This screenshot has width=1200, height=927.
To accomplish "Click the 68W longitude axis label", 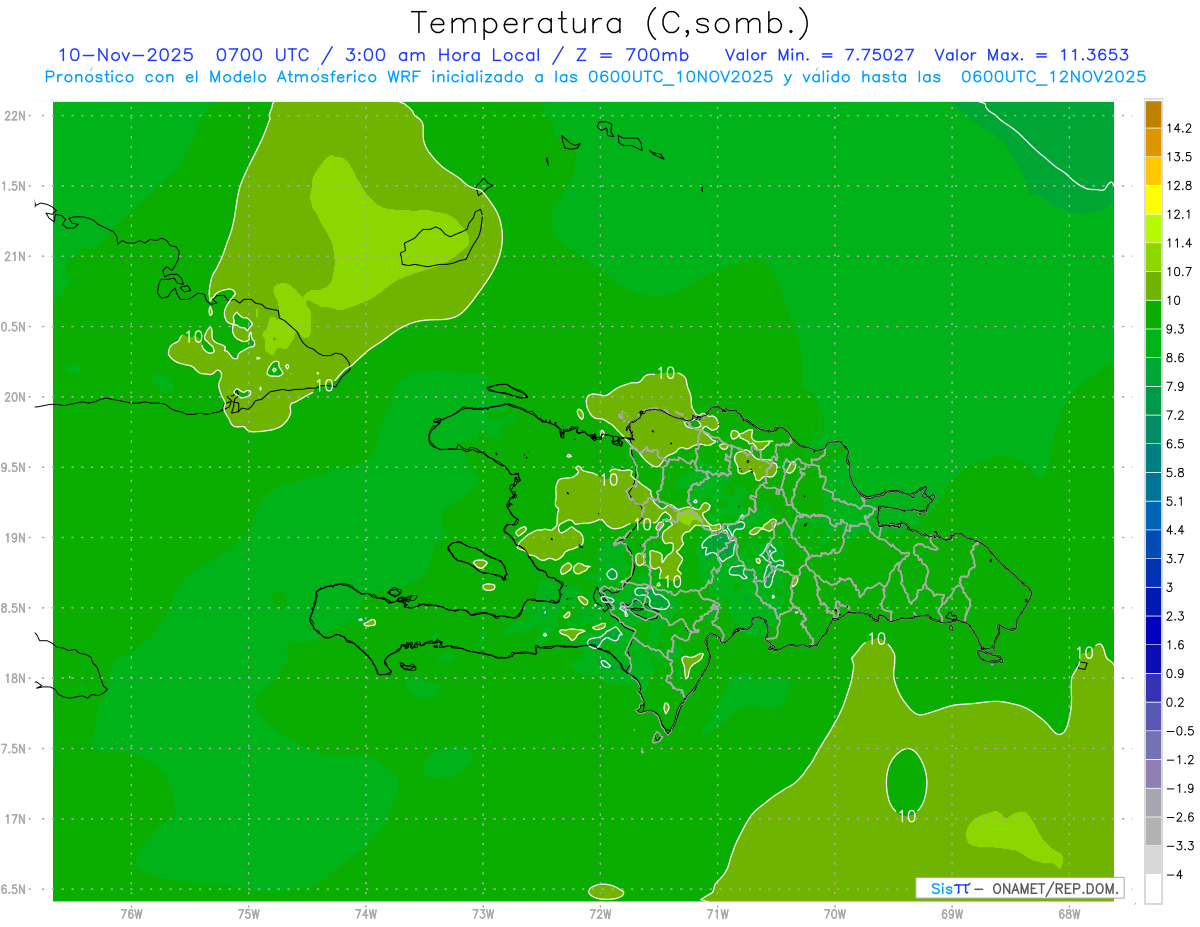I will [1069, 913].
